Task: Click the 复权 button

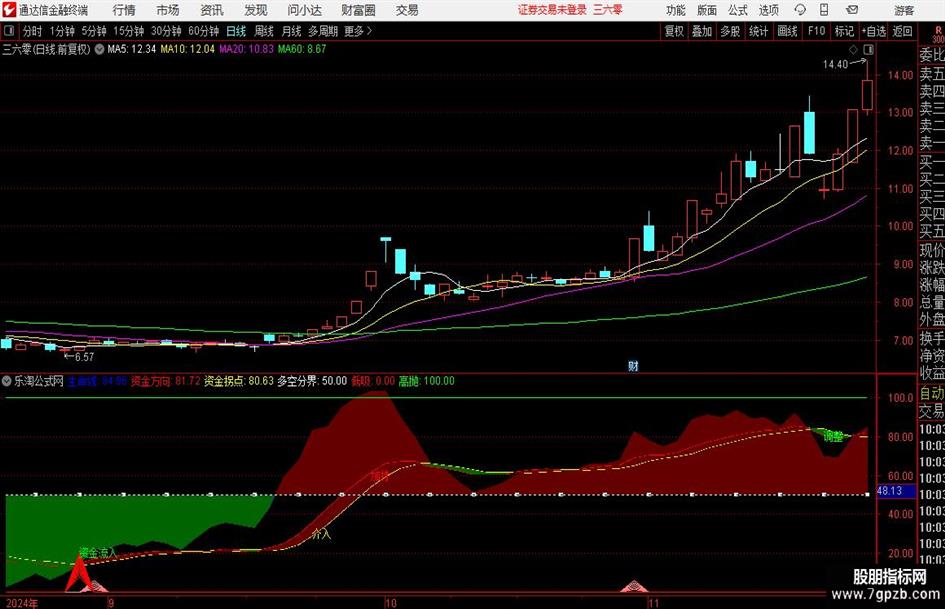Action: tap(674, 31)
